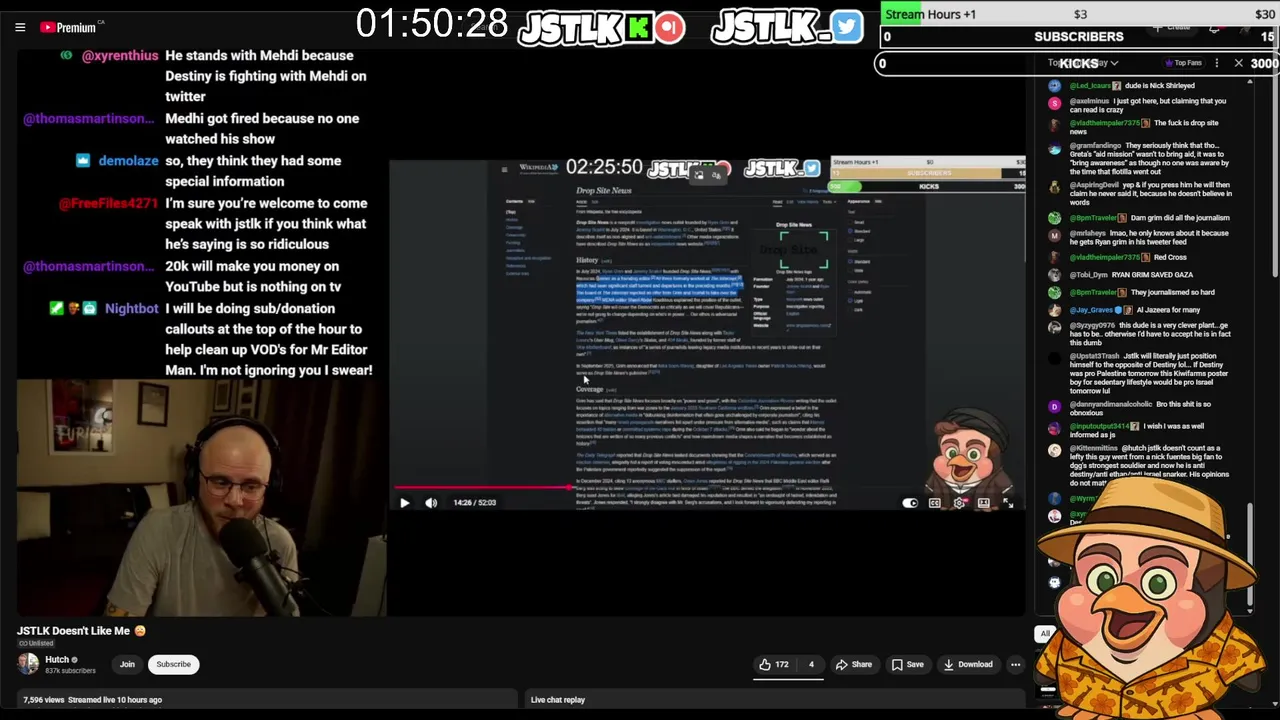Viewport: 1280px width, 720px height.
Task: Expand the Top chat replay dropdown
Action: (1083, 63)
